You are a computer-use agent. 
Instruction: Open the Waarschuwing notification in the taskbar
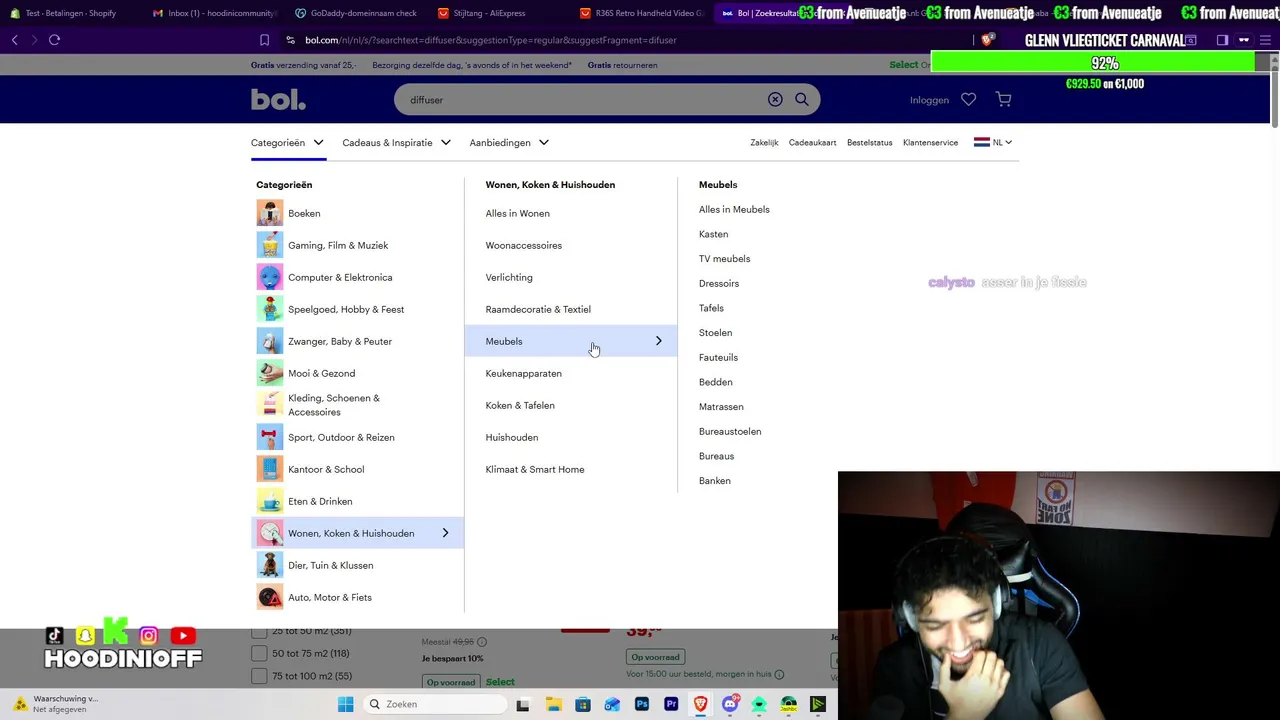click(55, 704)
